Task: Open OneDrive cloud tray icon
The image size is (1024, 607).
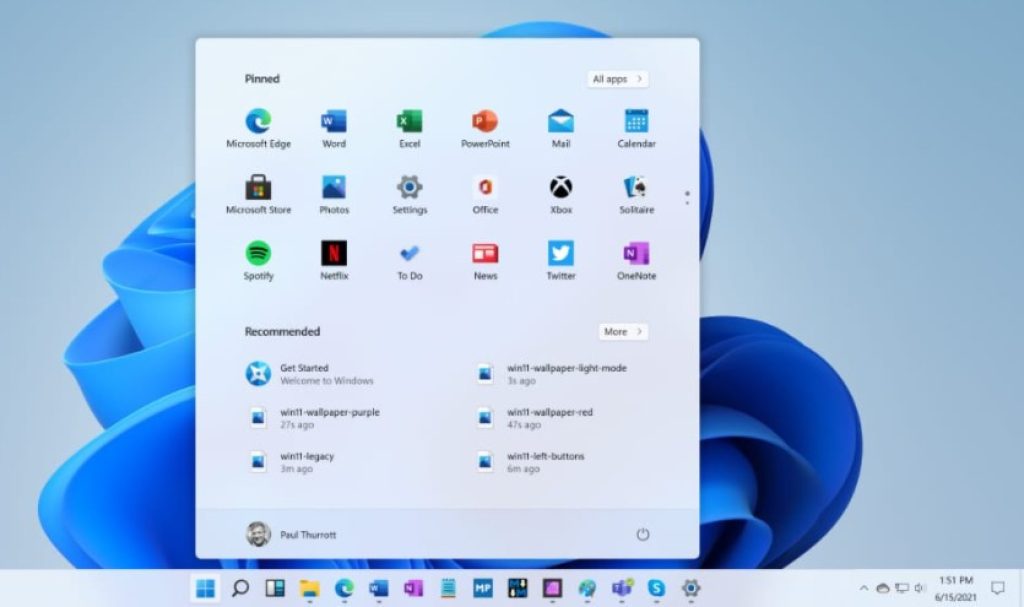Action: [883, 589]
